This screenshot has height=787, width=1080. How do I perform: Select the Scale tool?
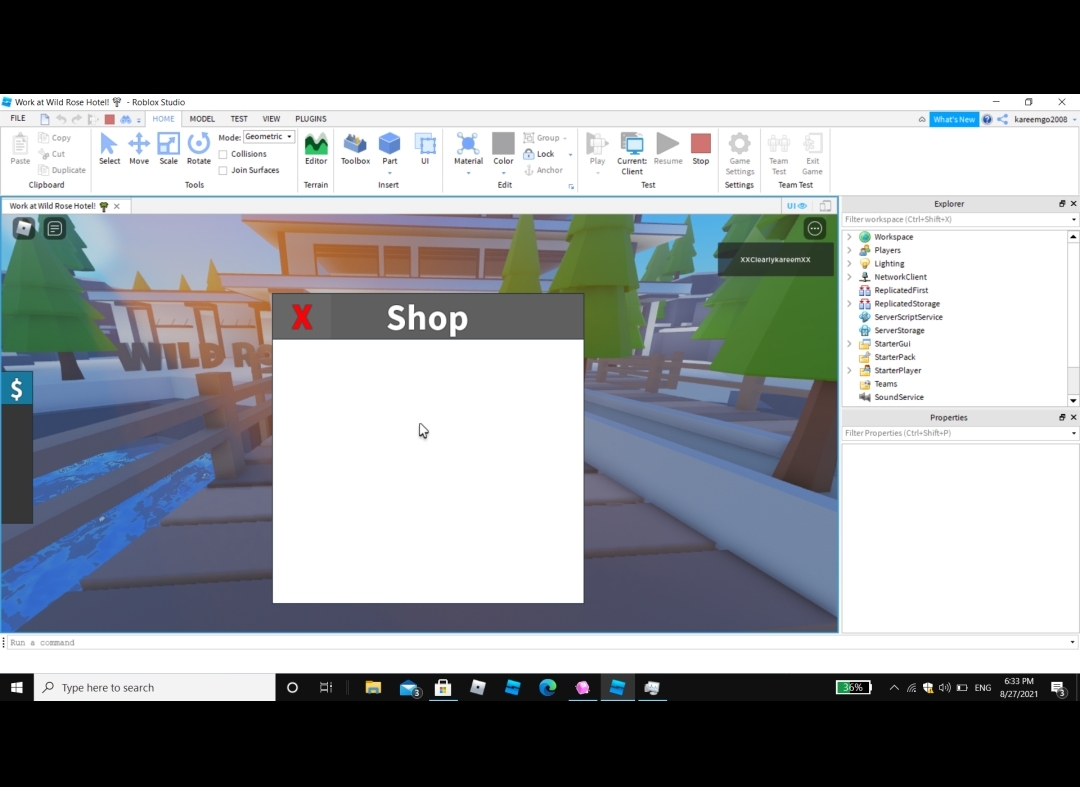point(168,150)
